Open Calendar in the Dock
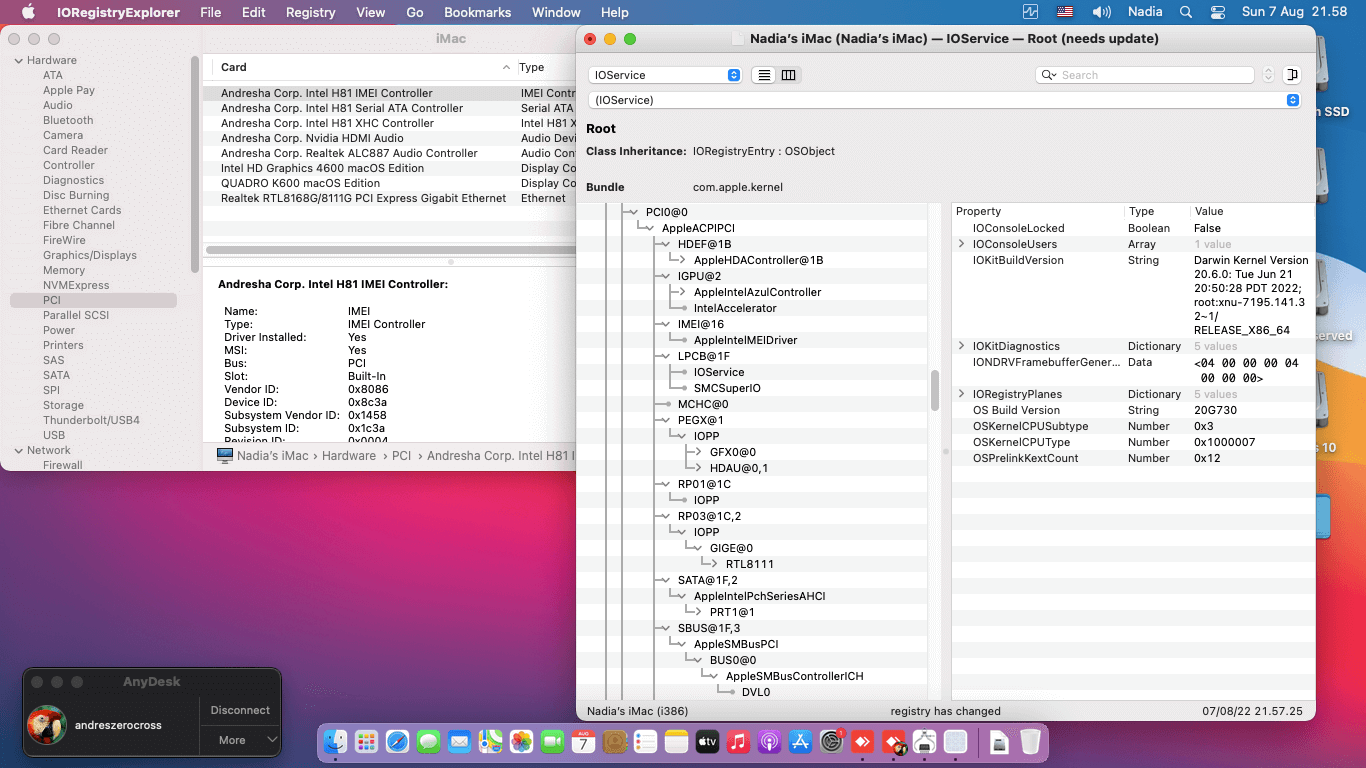The image size is (1366, 768). pos(583,742)
